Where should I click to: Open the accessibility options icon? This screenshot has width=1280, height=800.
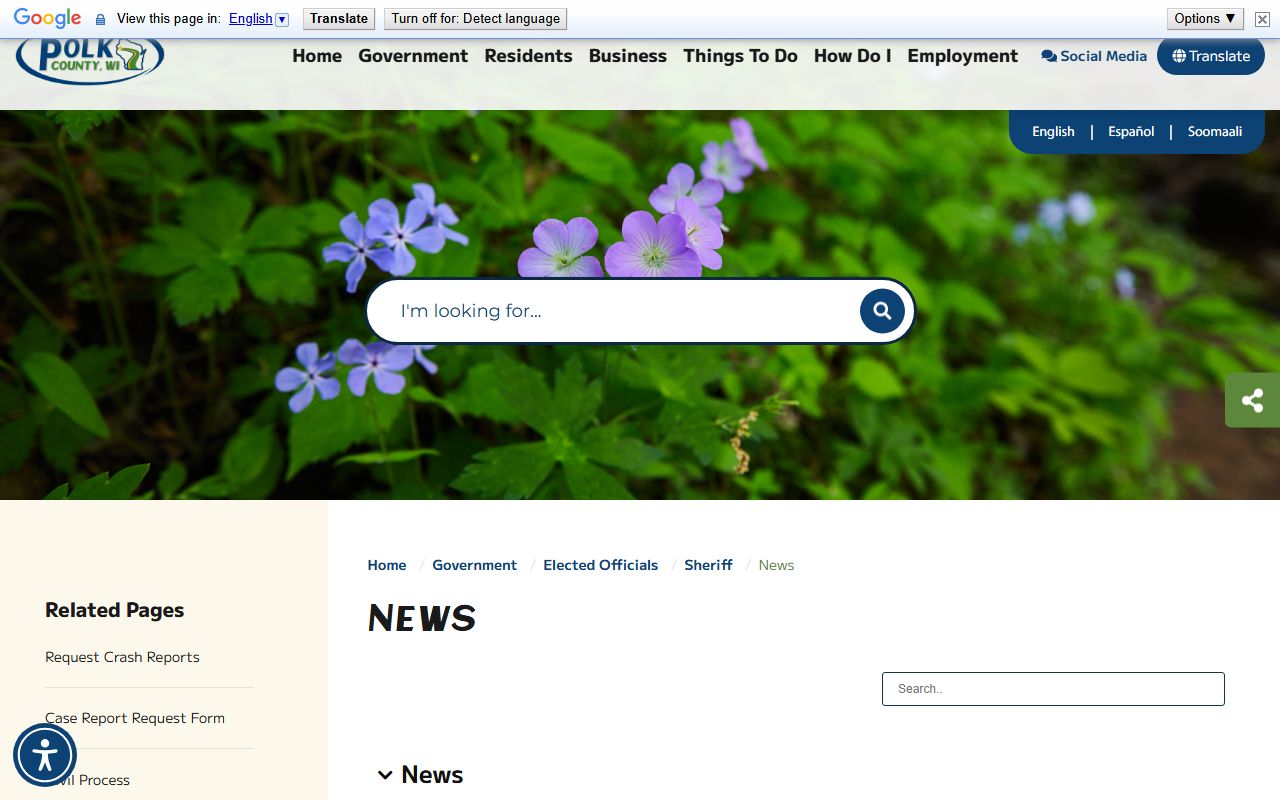tap(45, 755)
